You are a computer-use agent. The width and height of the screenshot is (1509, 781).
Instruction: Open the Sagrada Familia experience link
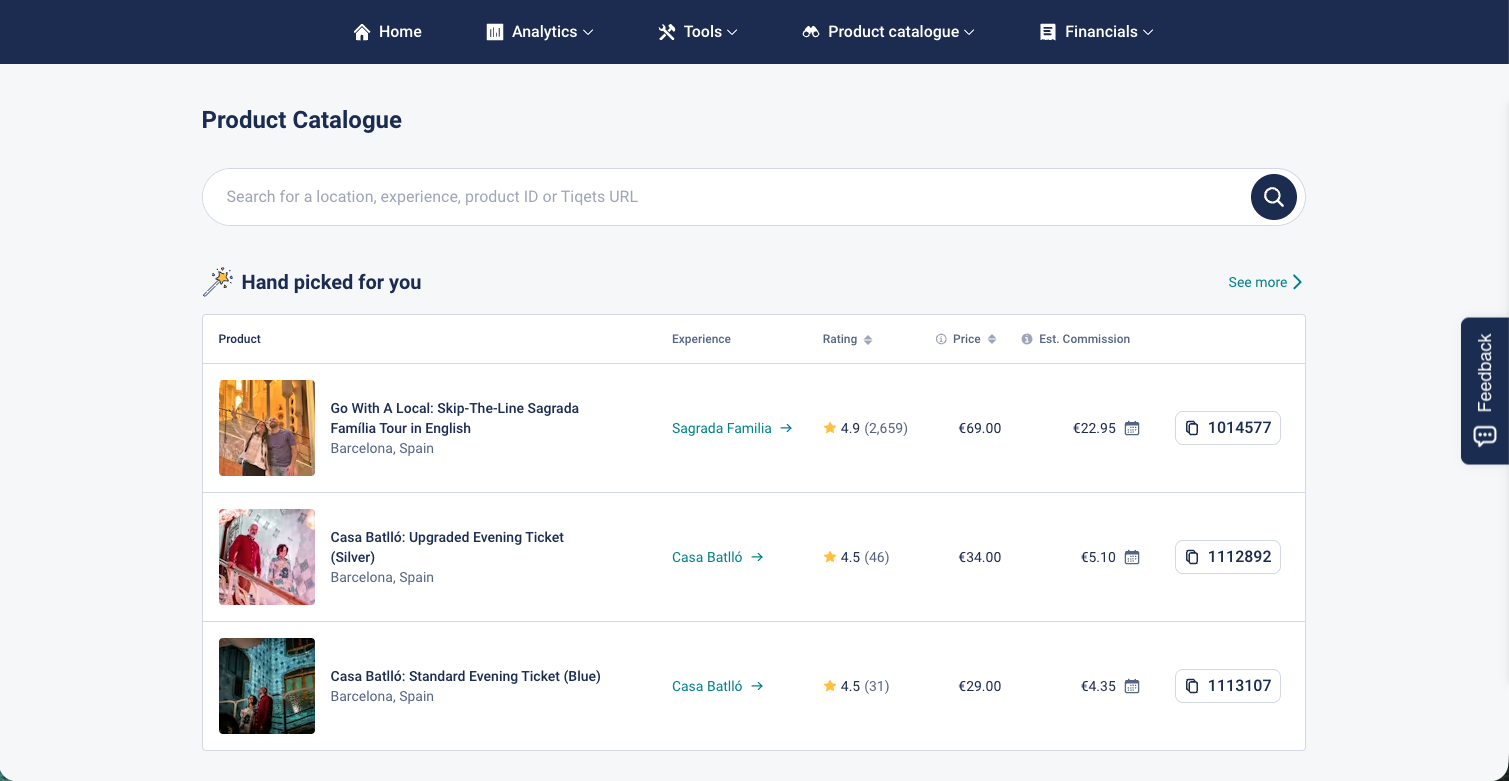pos(732,428)
